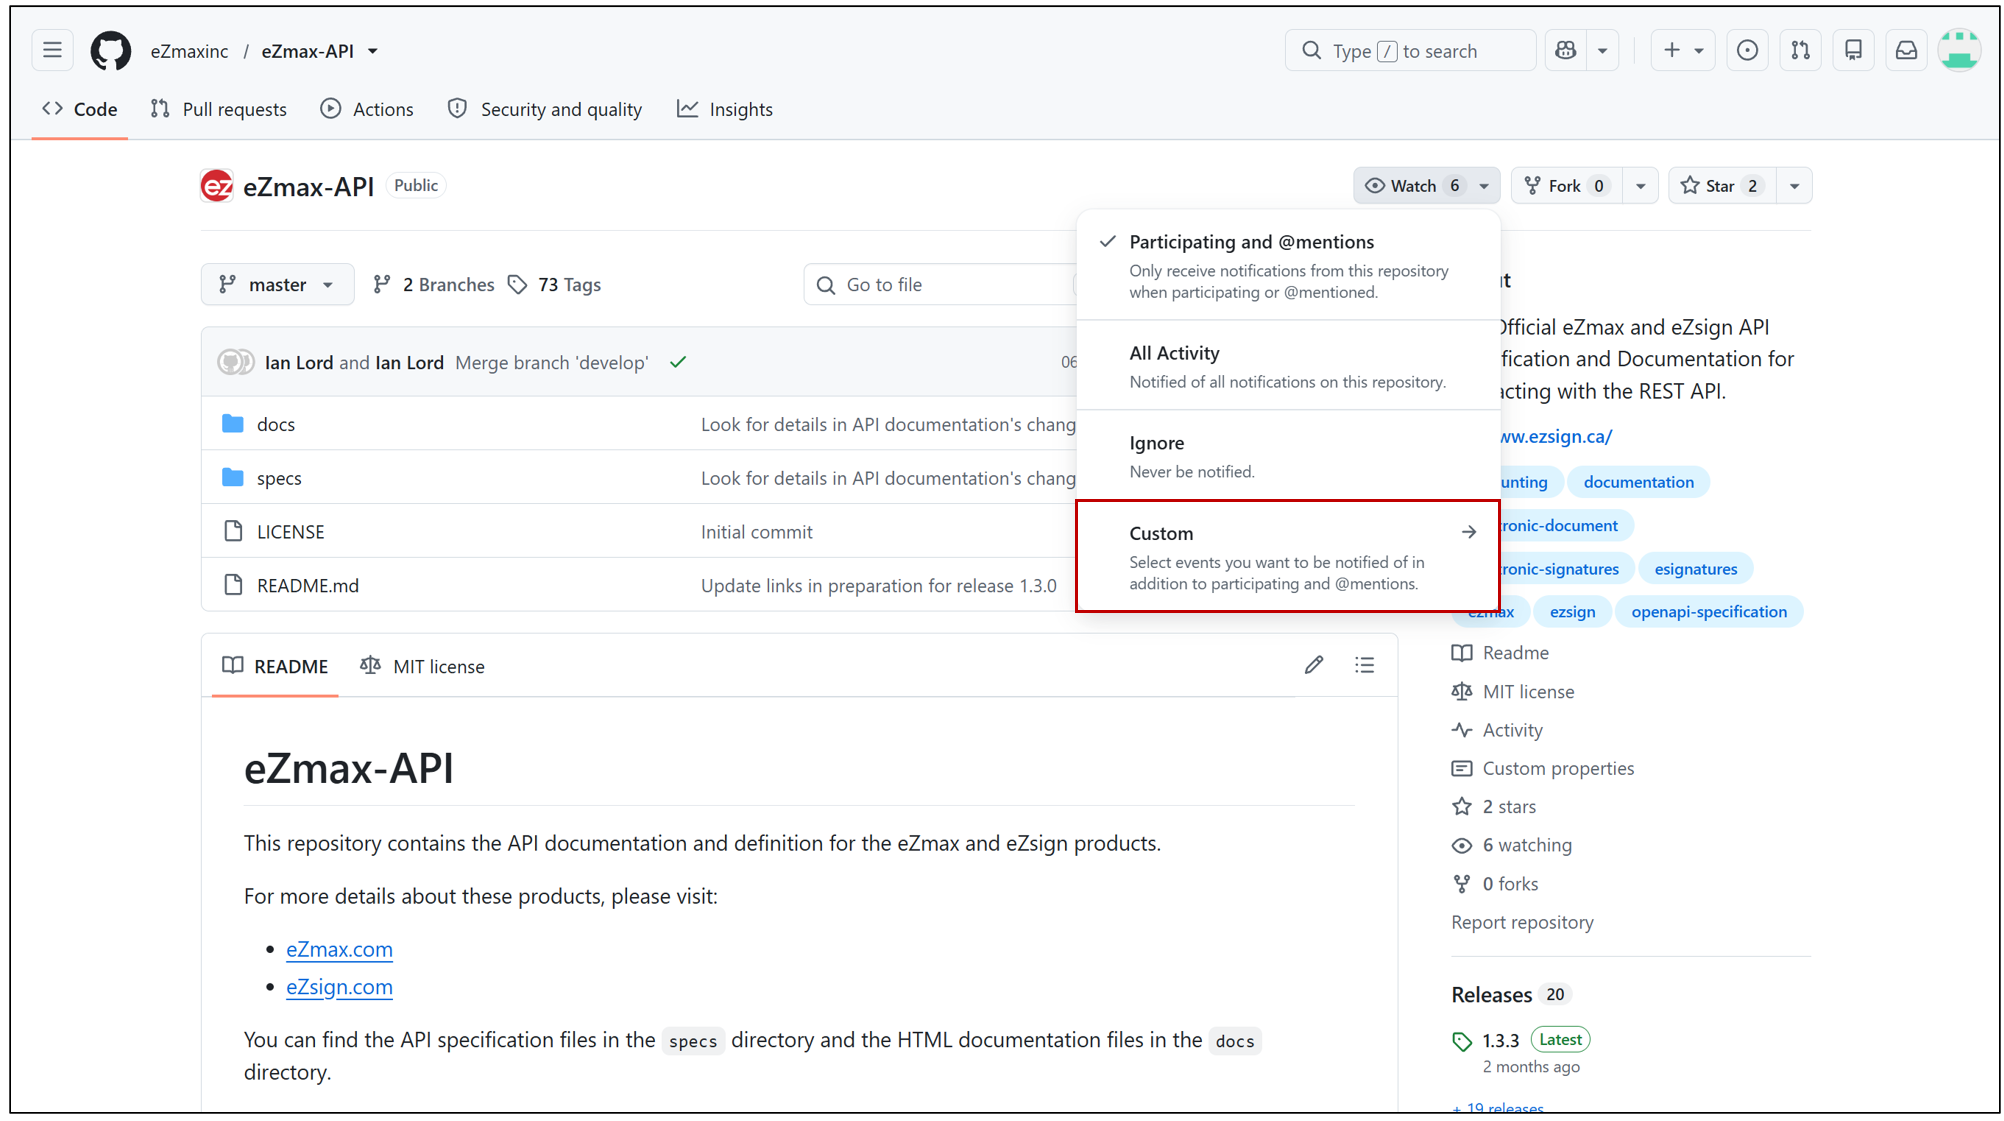Click the ezsign topic tag
This screenshot has height=1121, width=2004.
click(1572, 612)
